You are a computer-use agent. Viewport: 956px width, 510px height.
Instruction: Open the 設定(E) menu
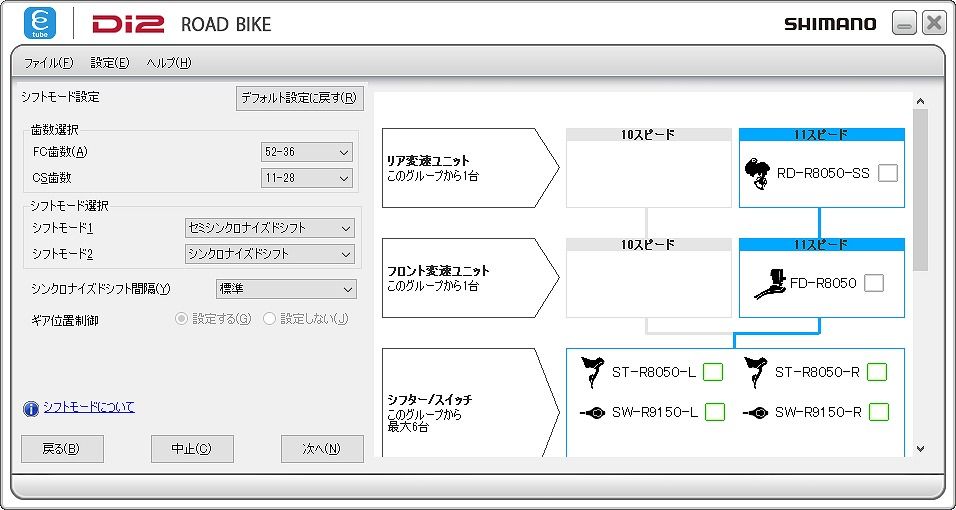(110, 63)
